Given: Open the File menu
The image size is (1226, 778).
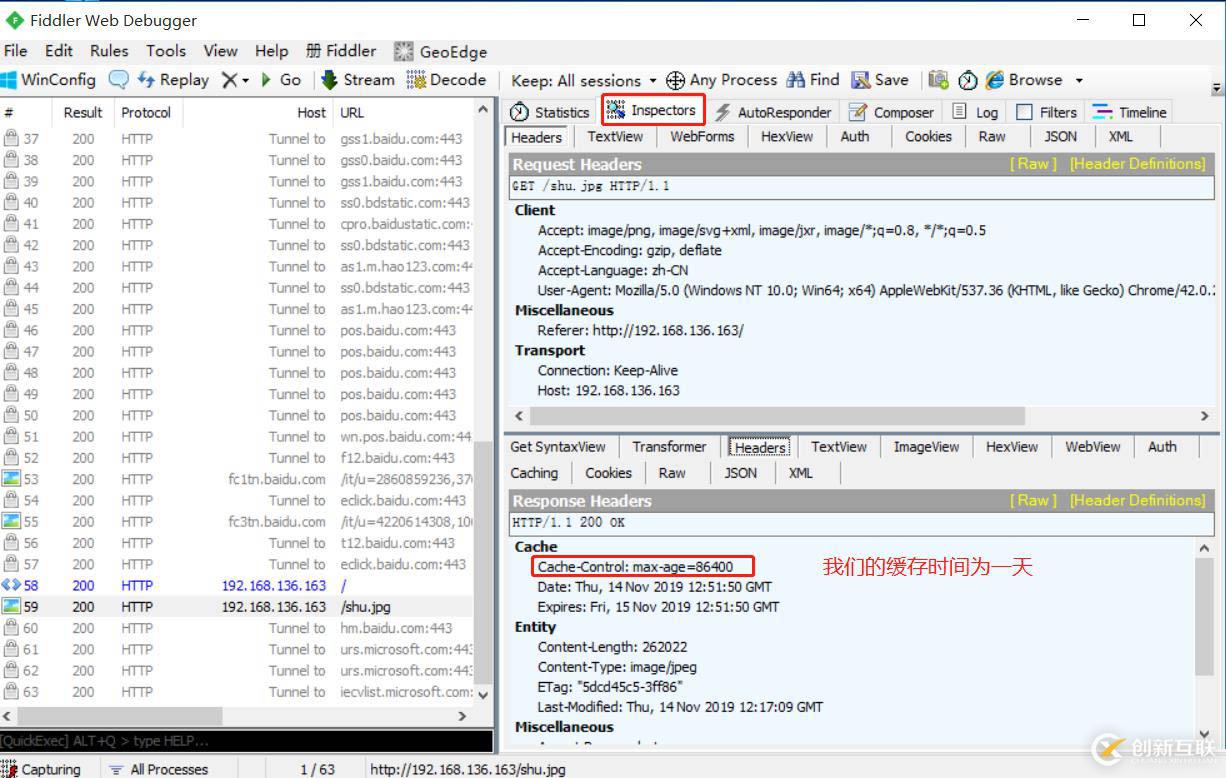Looking at the screenshot, I should 16,51.
